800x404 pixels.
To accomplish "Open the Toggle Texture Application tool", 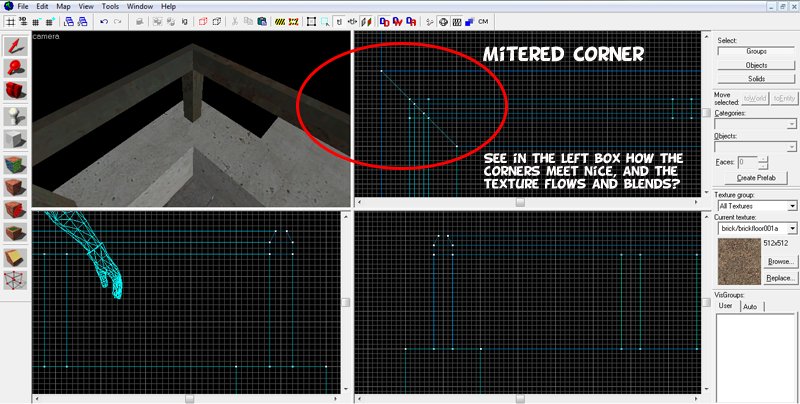I will (15, 164).
